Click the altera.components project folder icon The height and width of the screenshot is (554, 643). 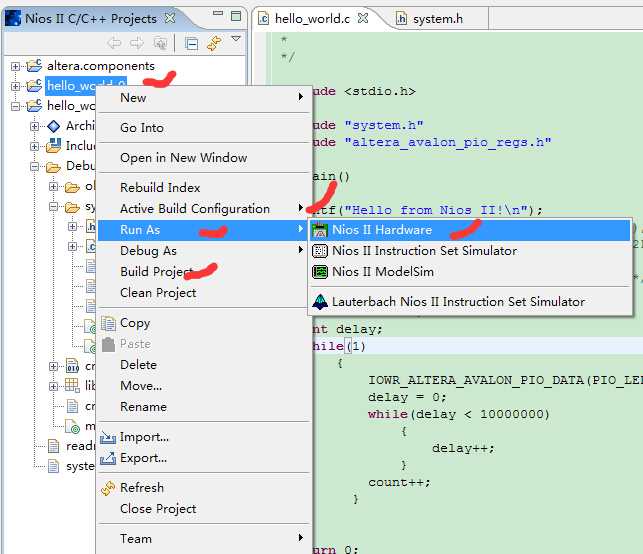click(x=34, y=66)
